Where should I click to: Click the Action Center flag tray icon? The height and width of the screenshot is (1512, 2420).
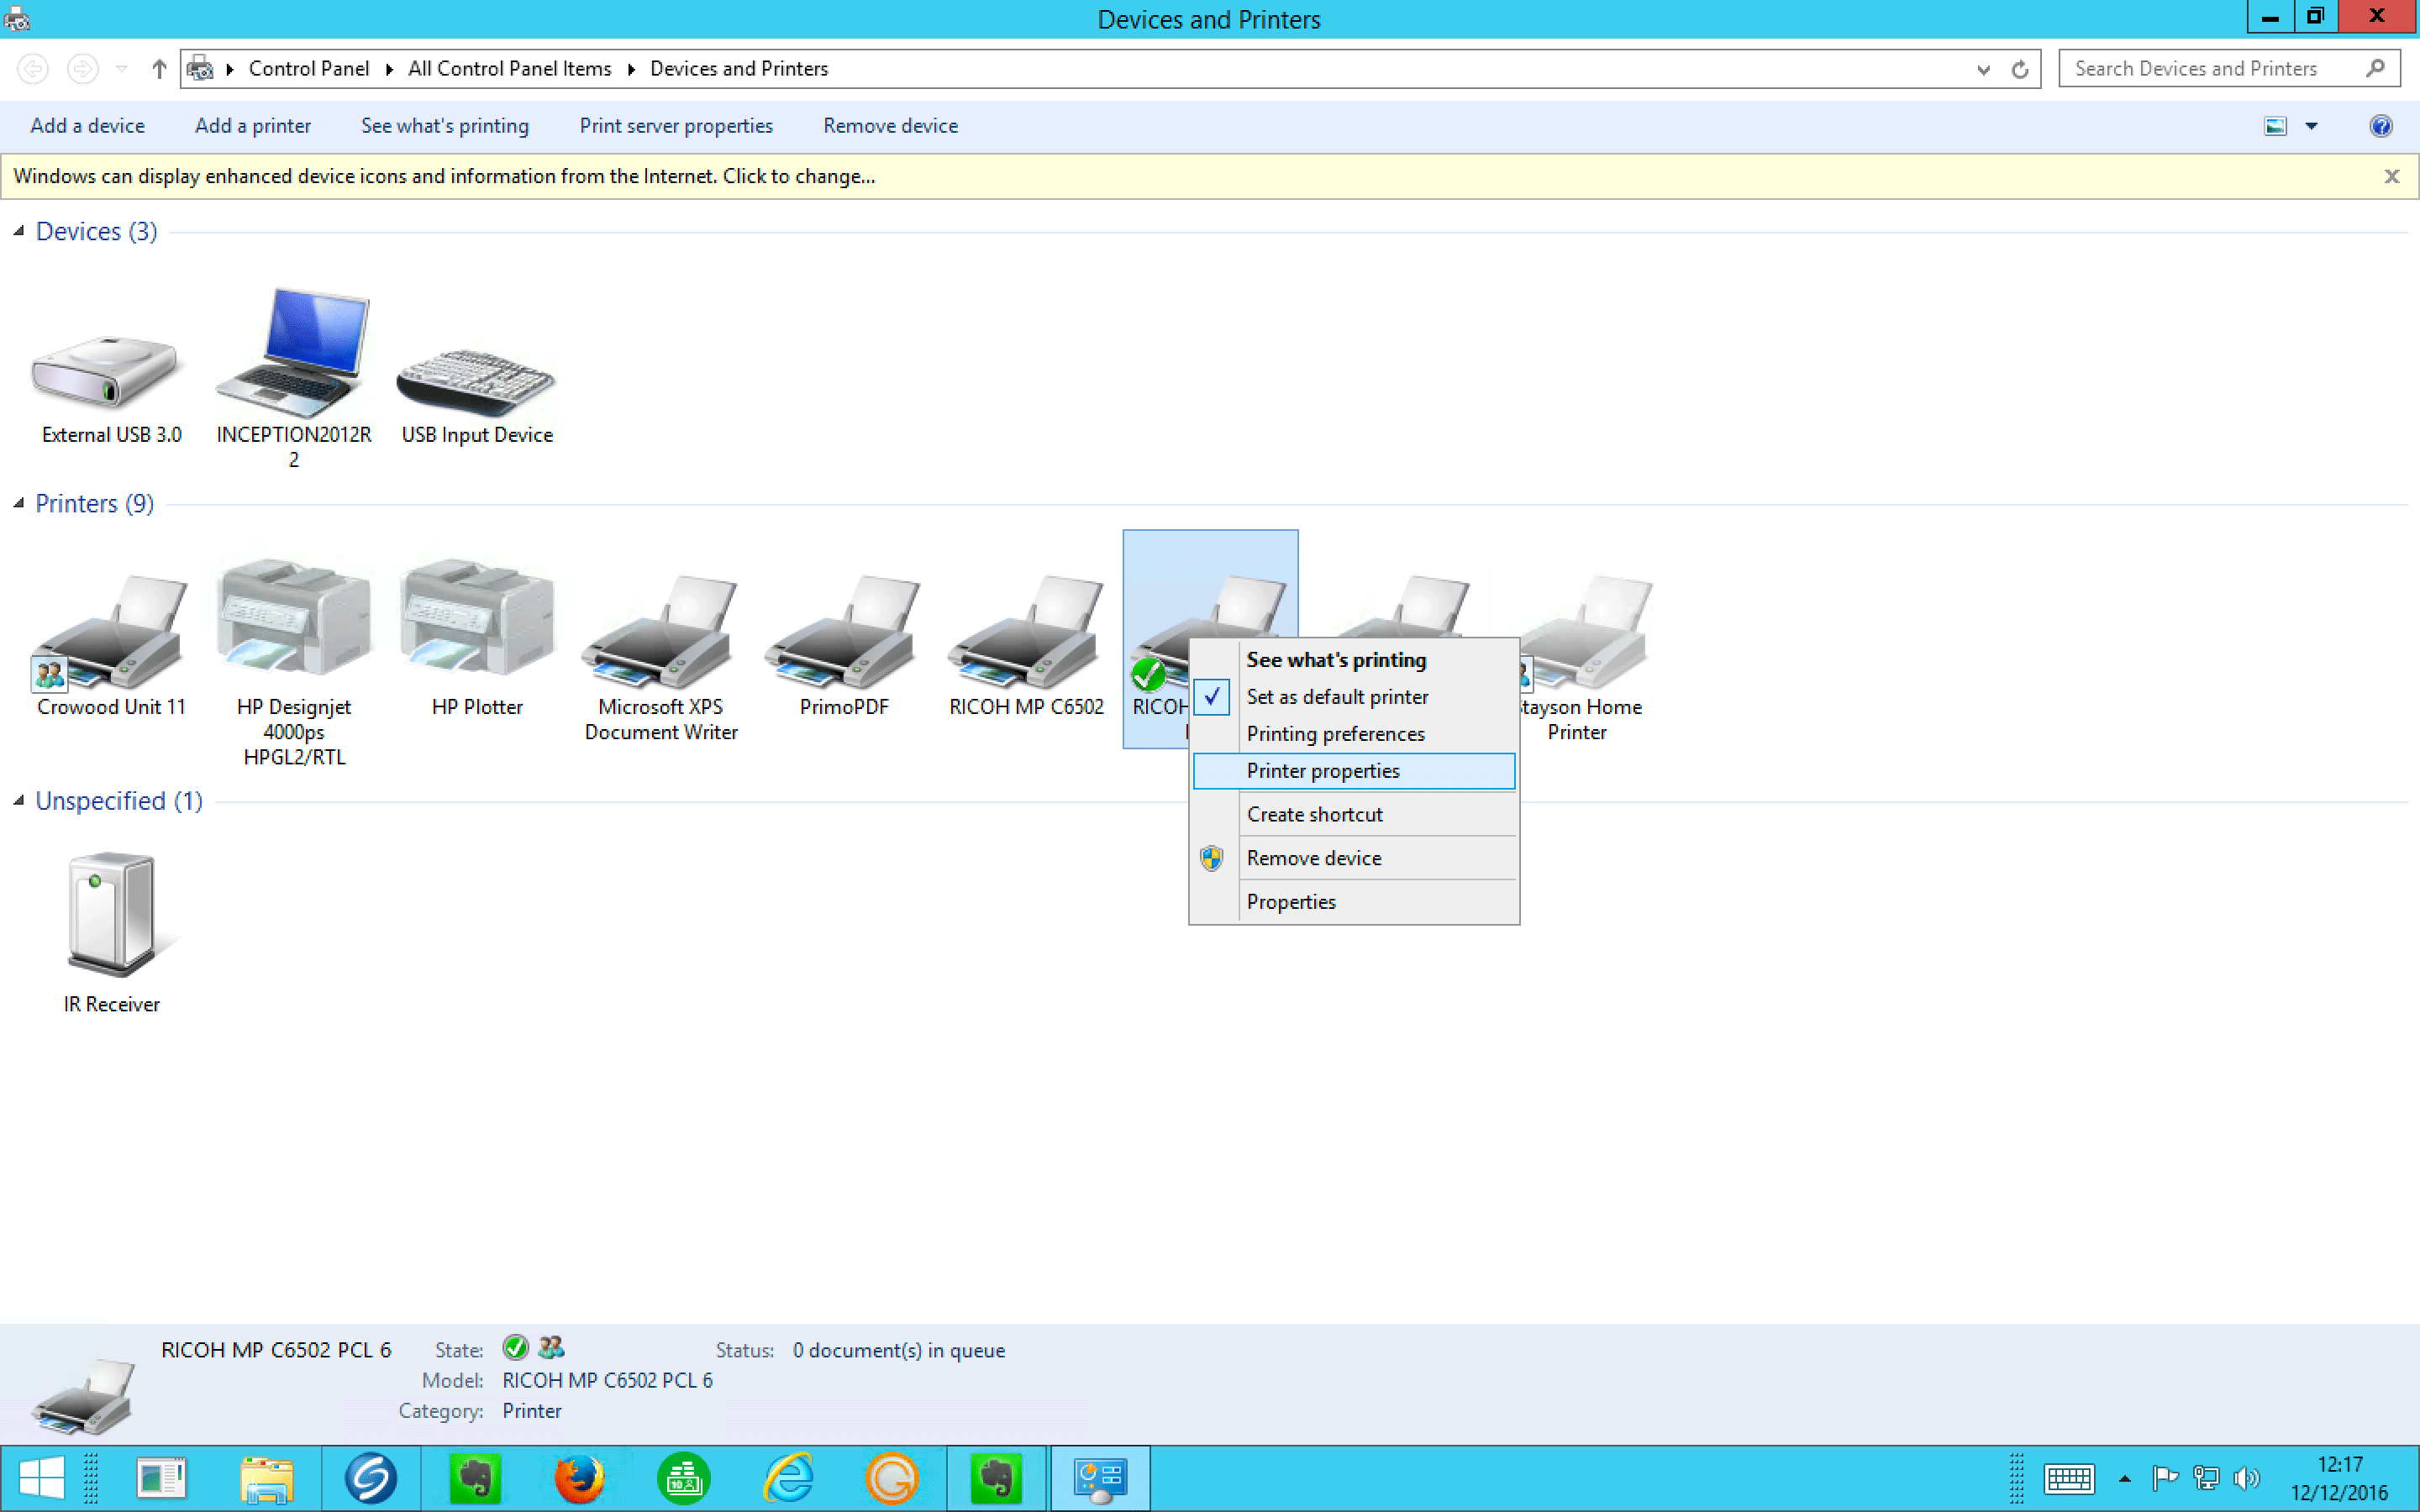(2165, 1478)
